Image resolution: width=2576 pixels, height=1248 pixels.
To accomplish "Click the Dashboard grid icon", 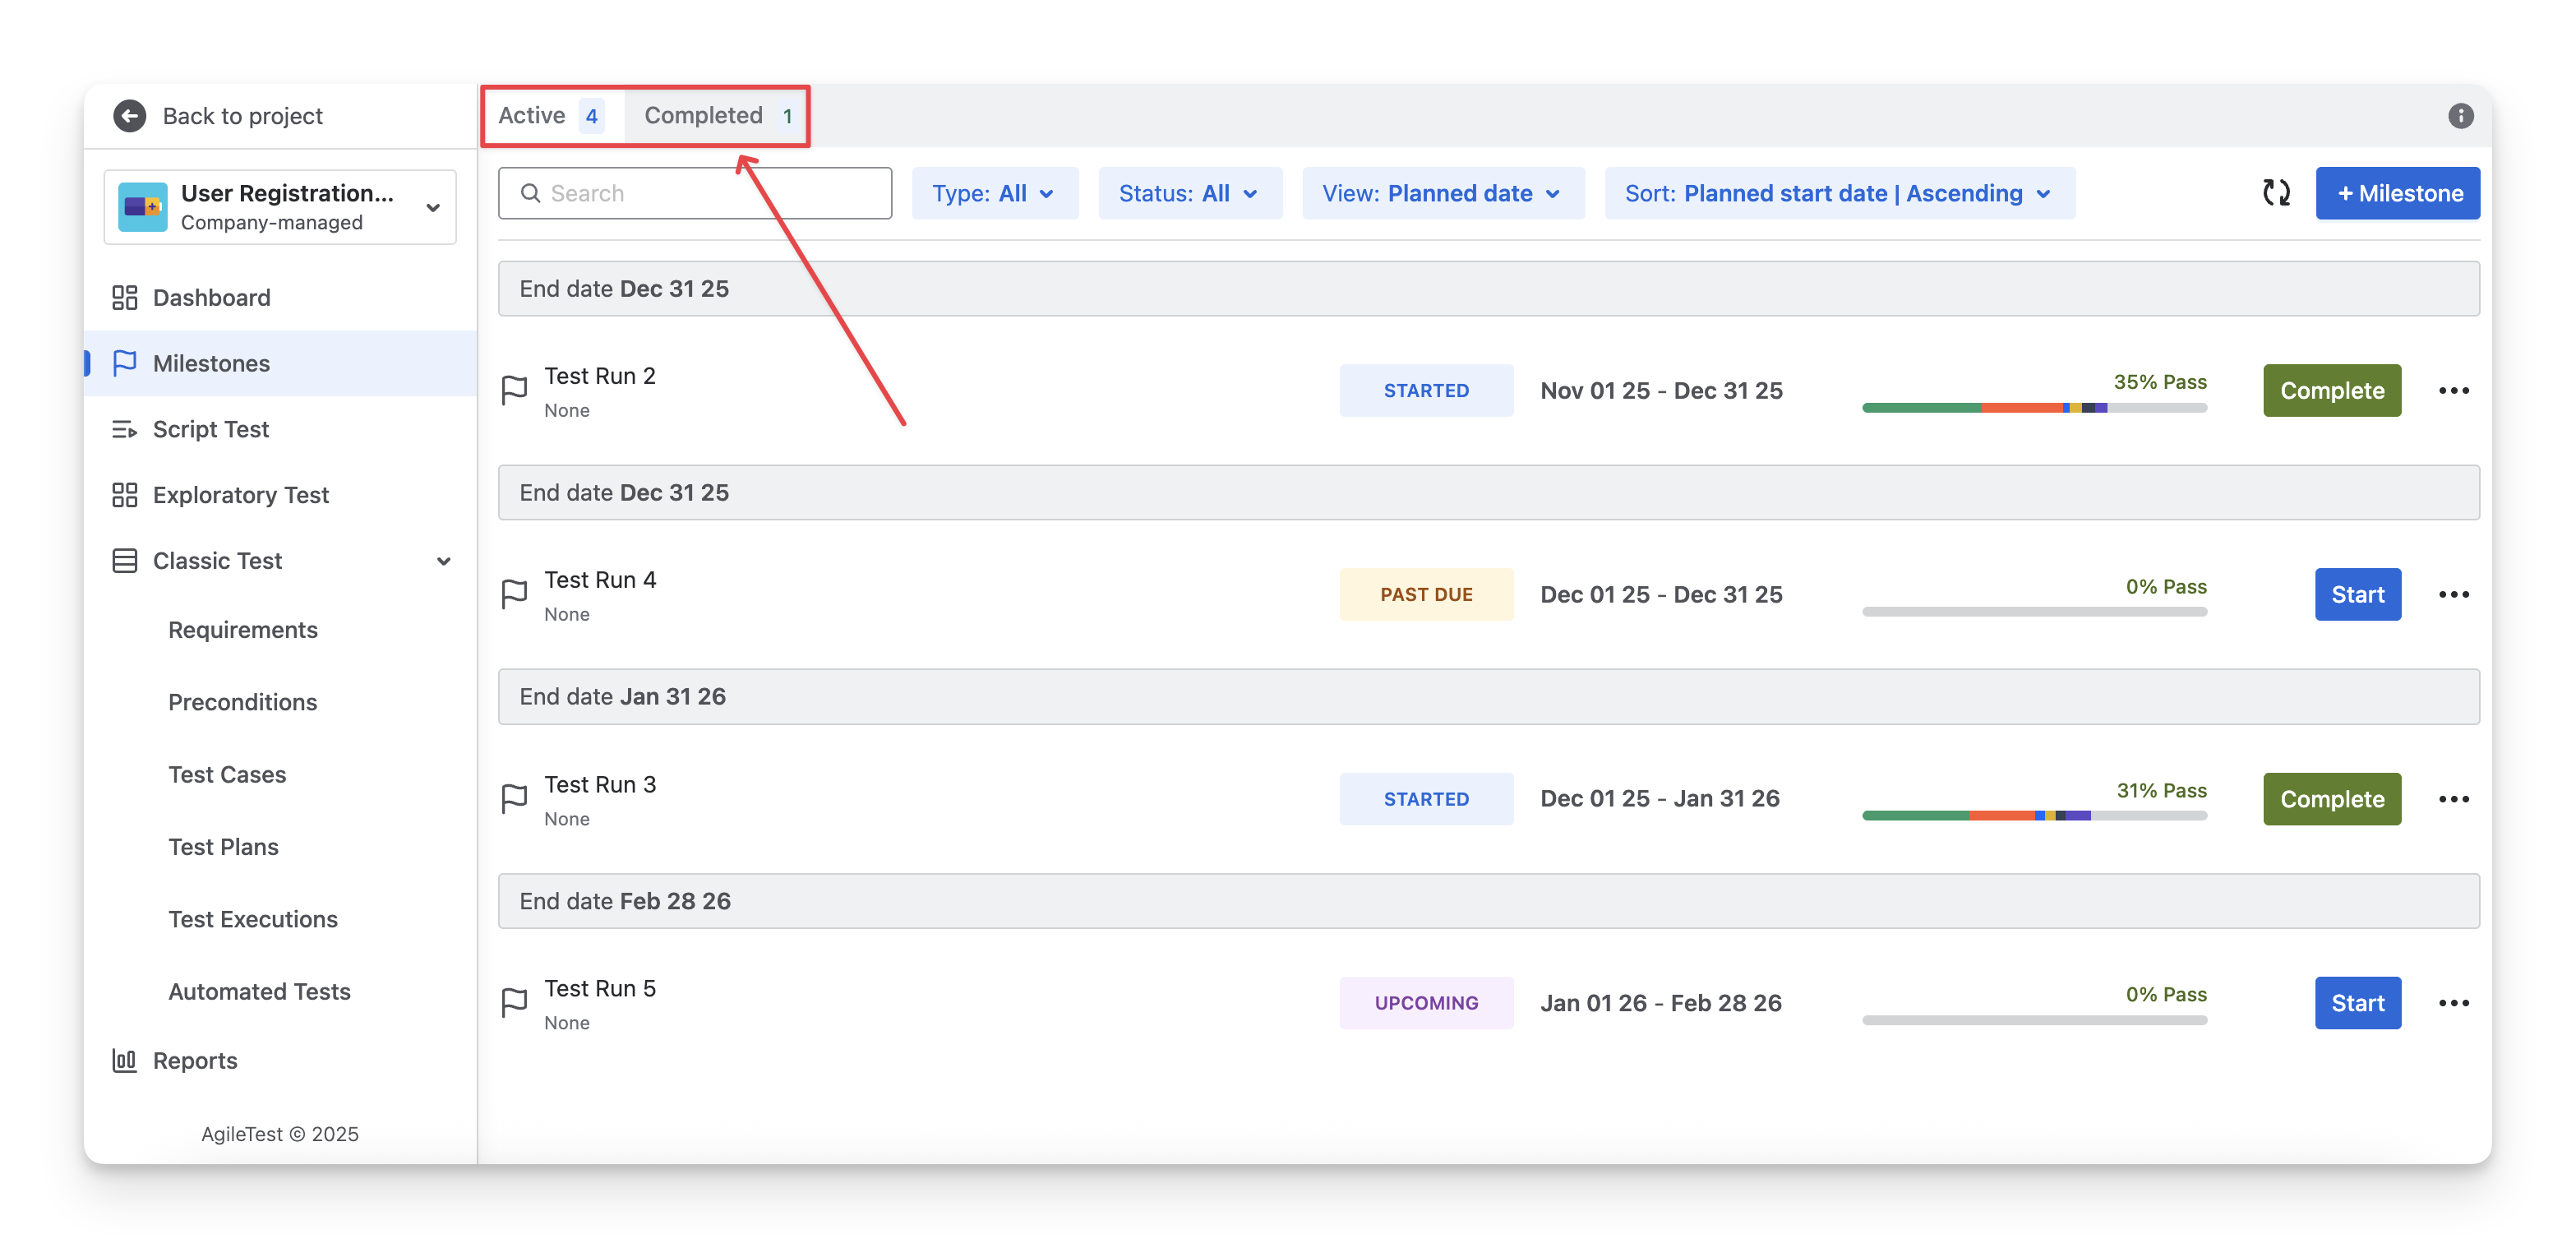I will click(x=124, y=298).
